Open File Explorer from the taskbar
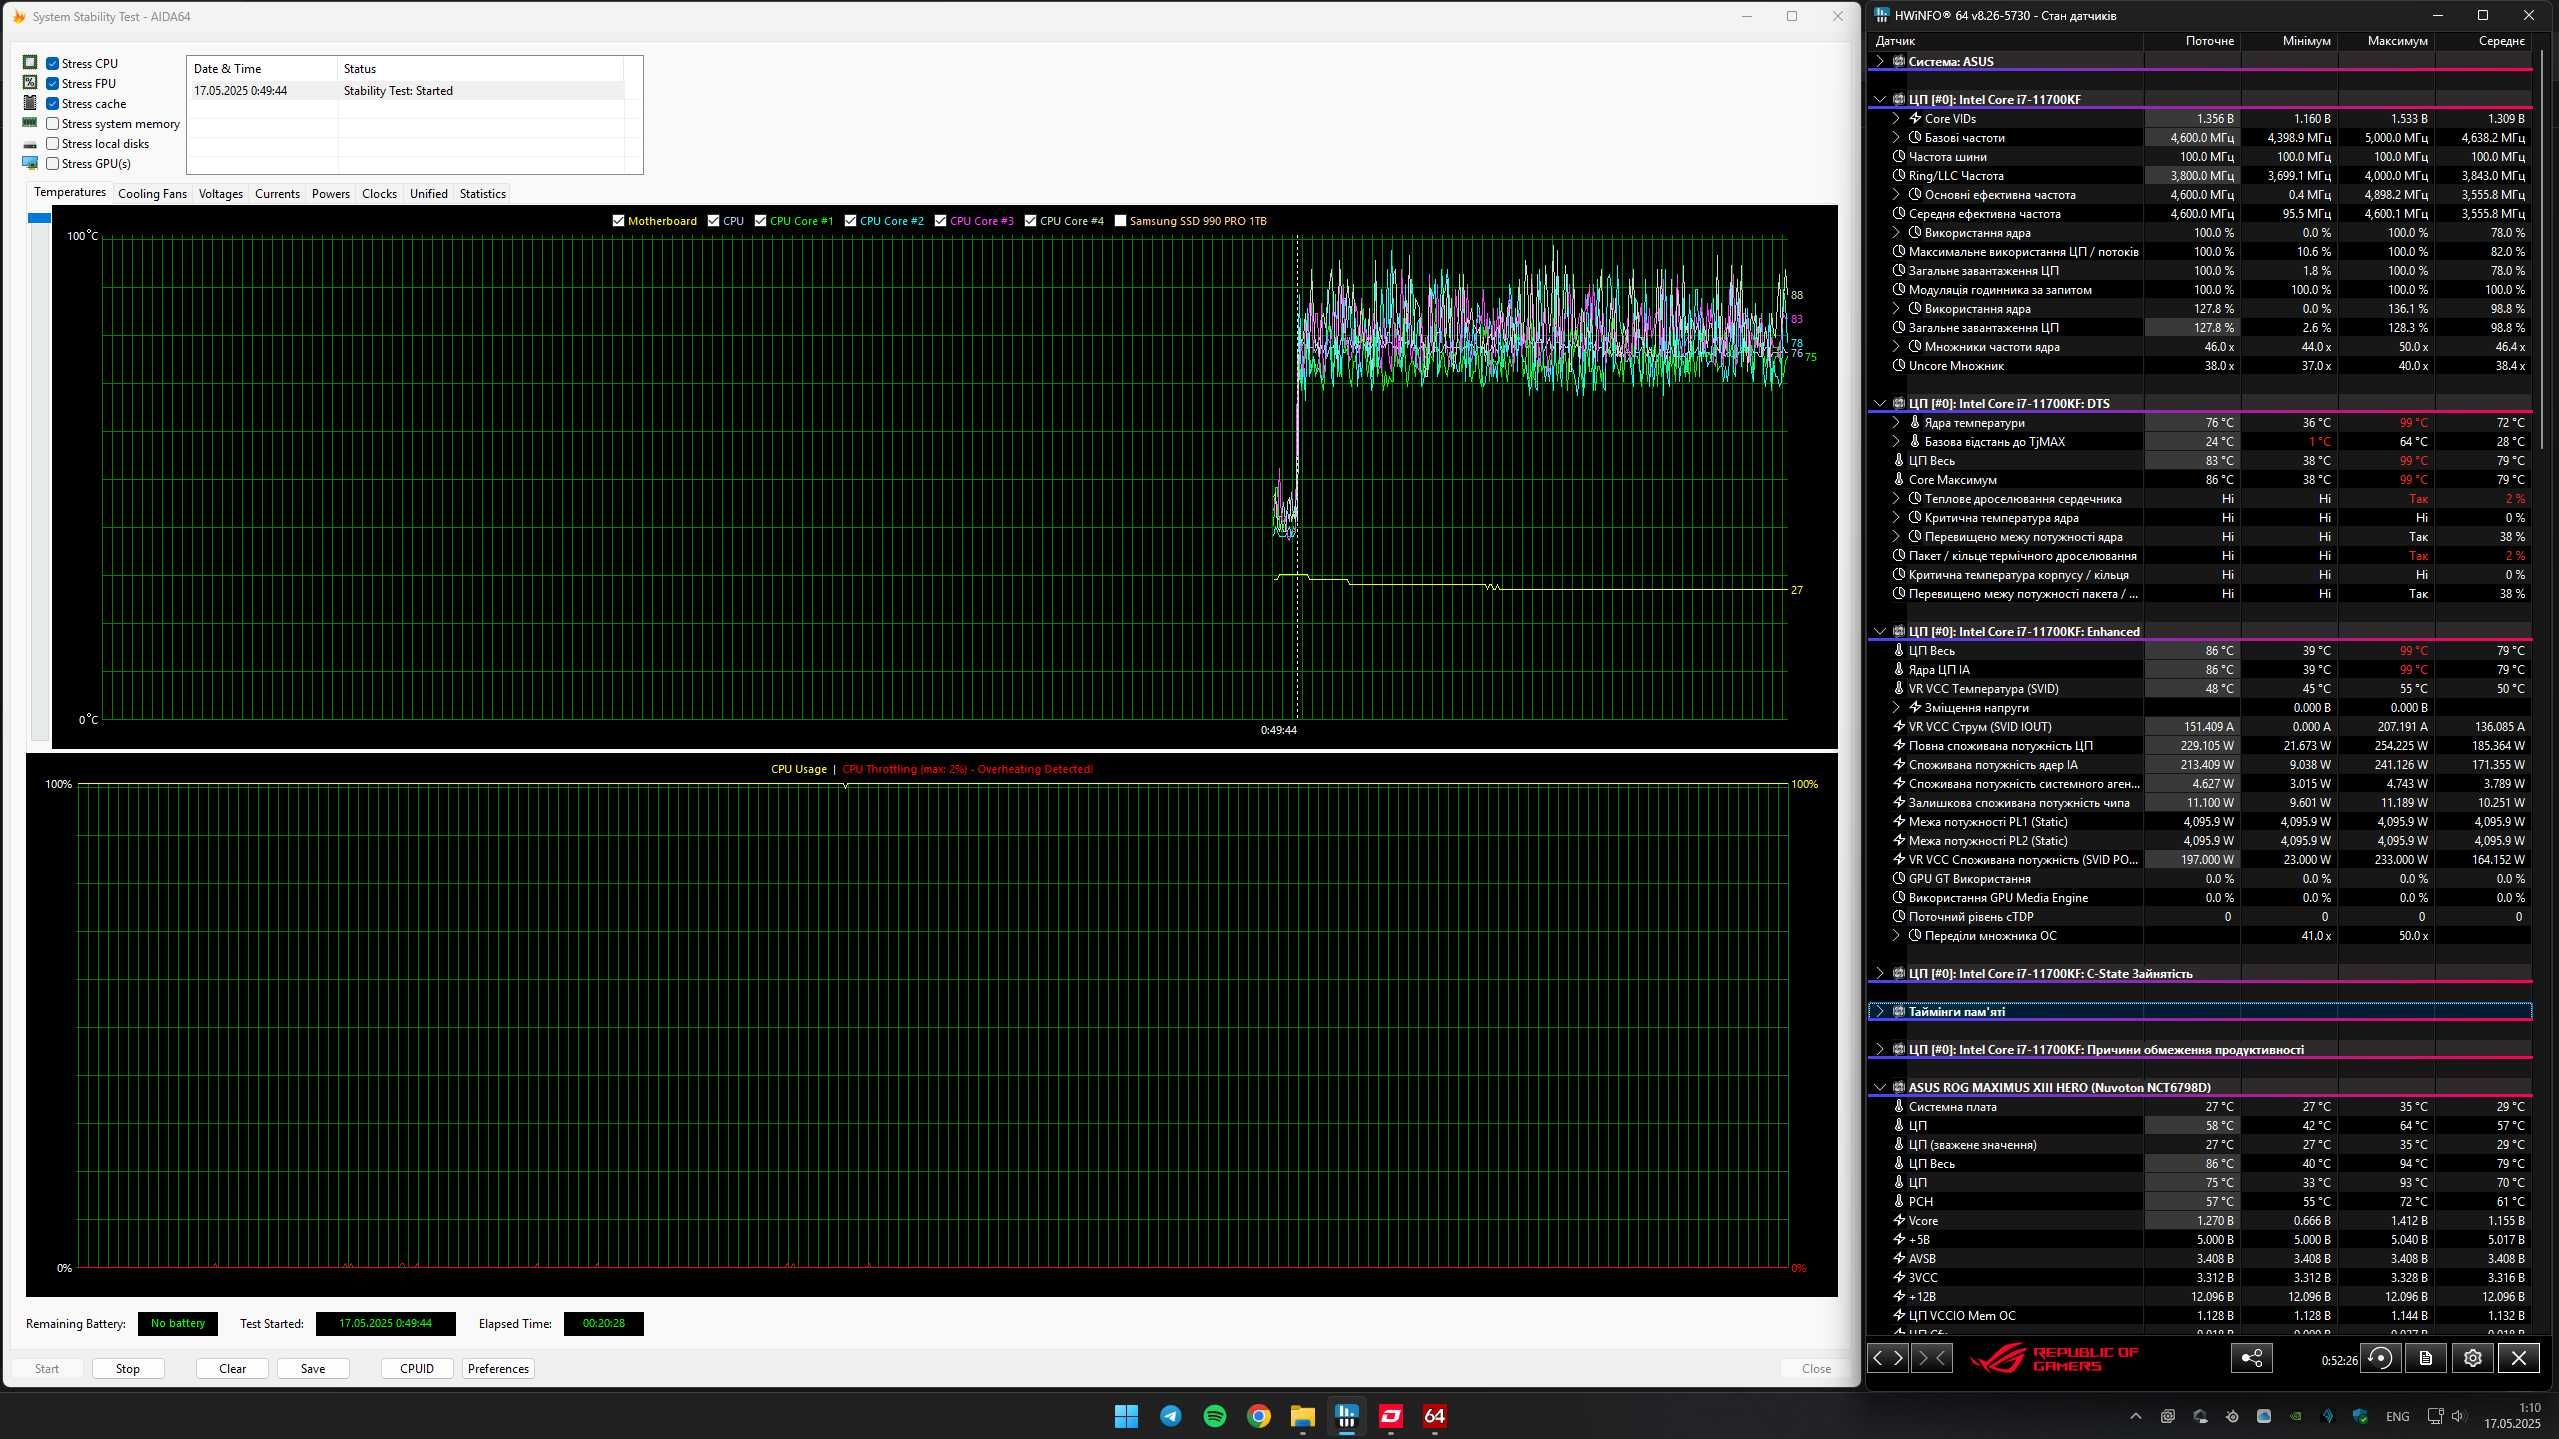 (x=1302, y=1416)
